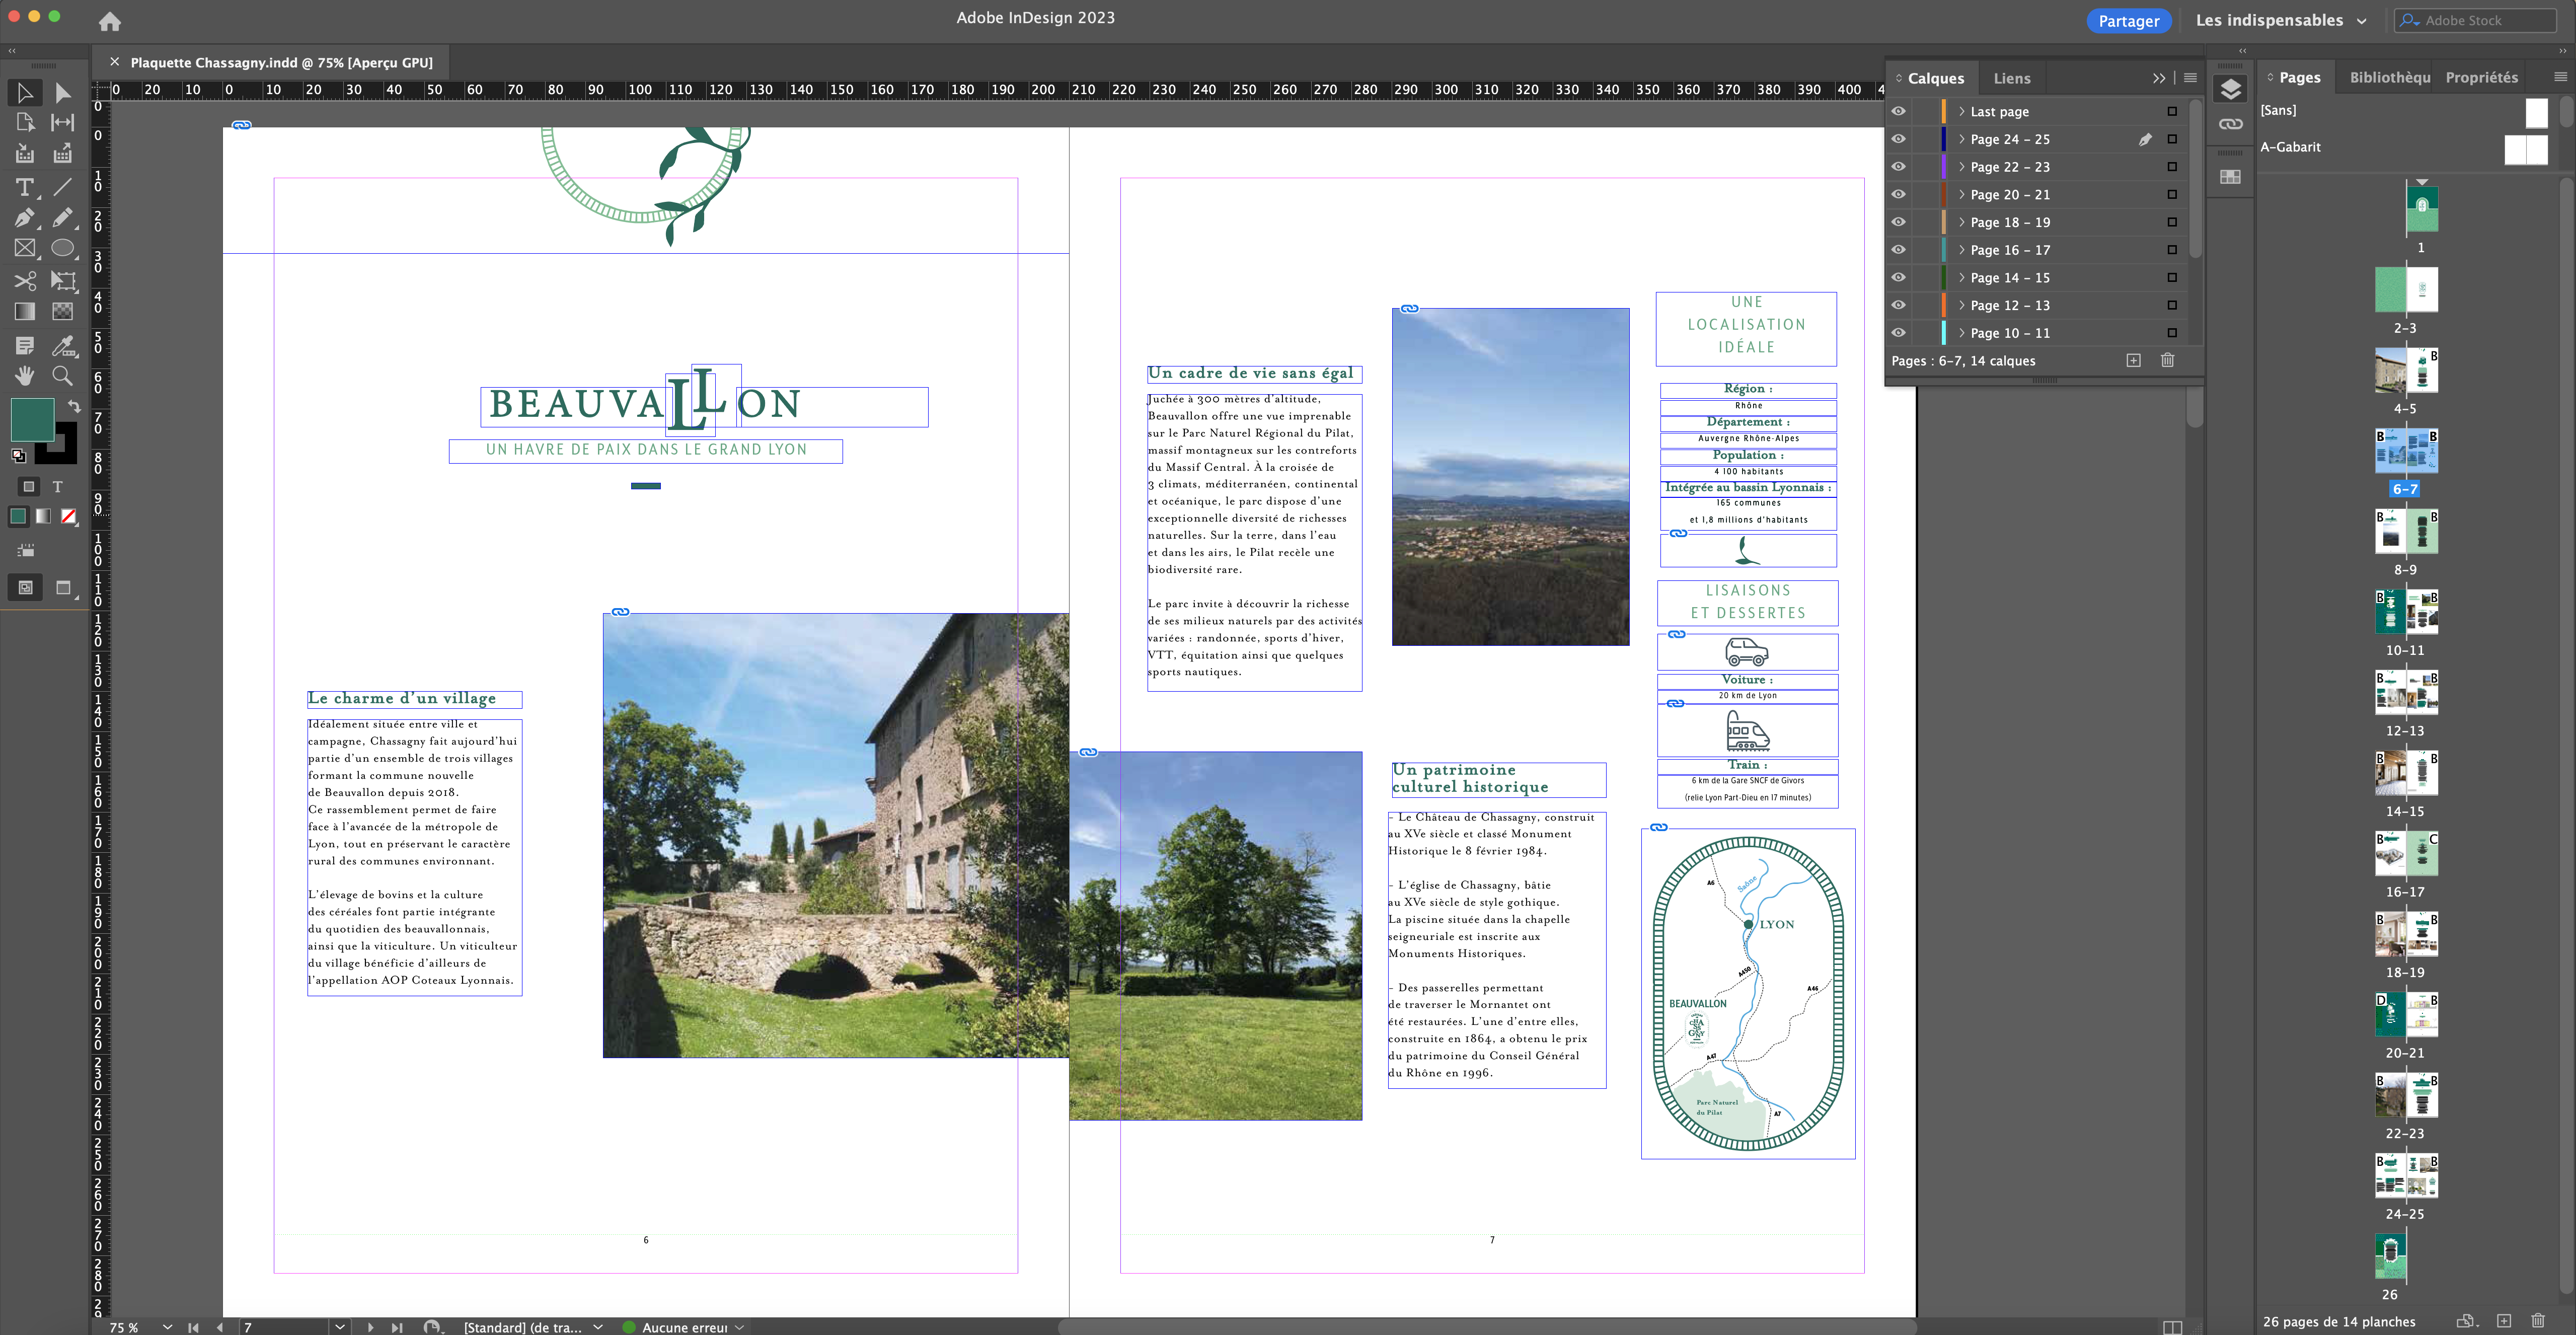Switch to the Liens tab
The image size is (2576, 1335).
pos(2011,78)
